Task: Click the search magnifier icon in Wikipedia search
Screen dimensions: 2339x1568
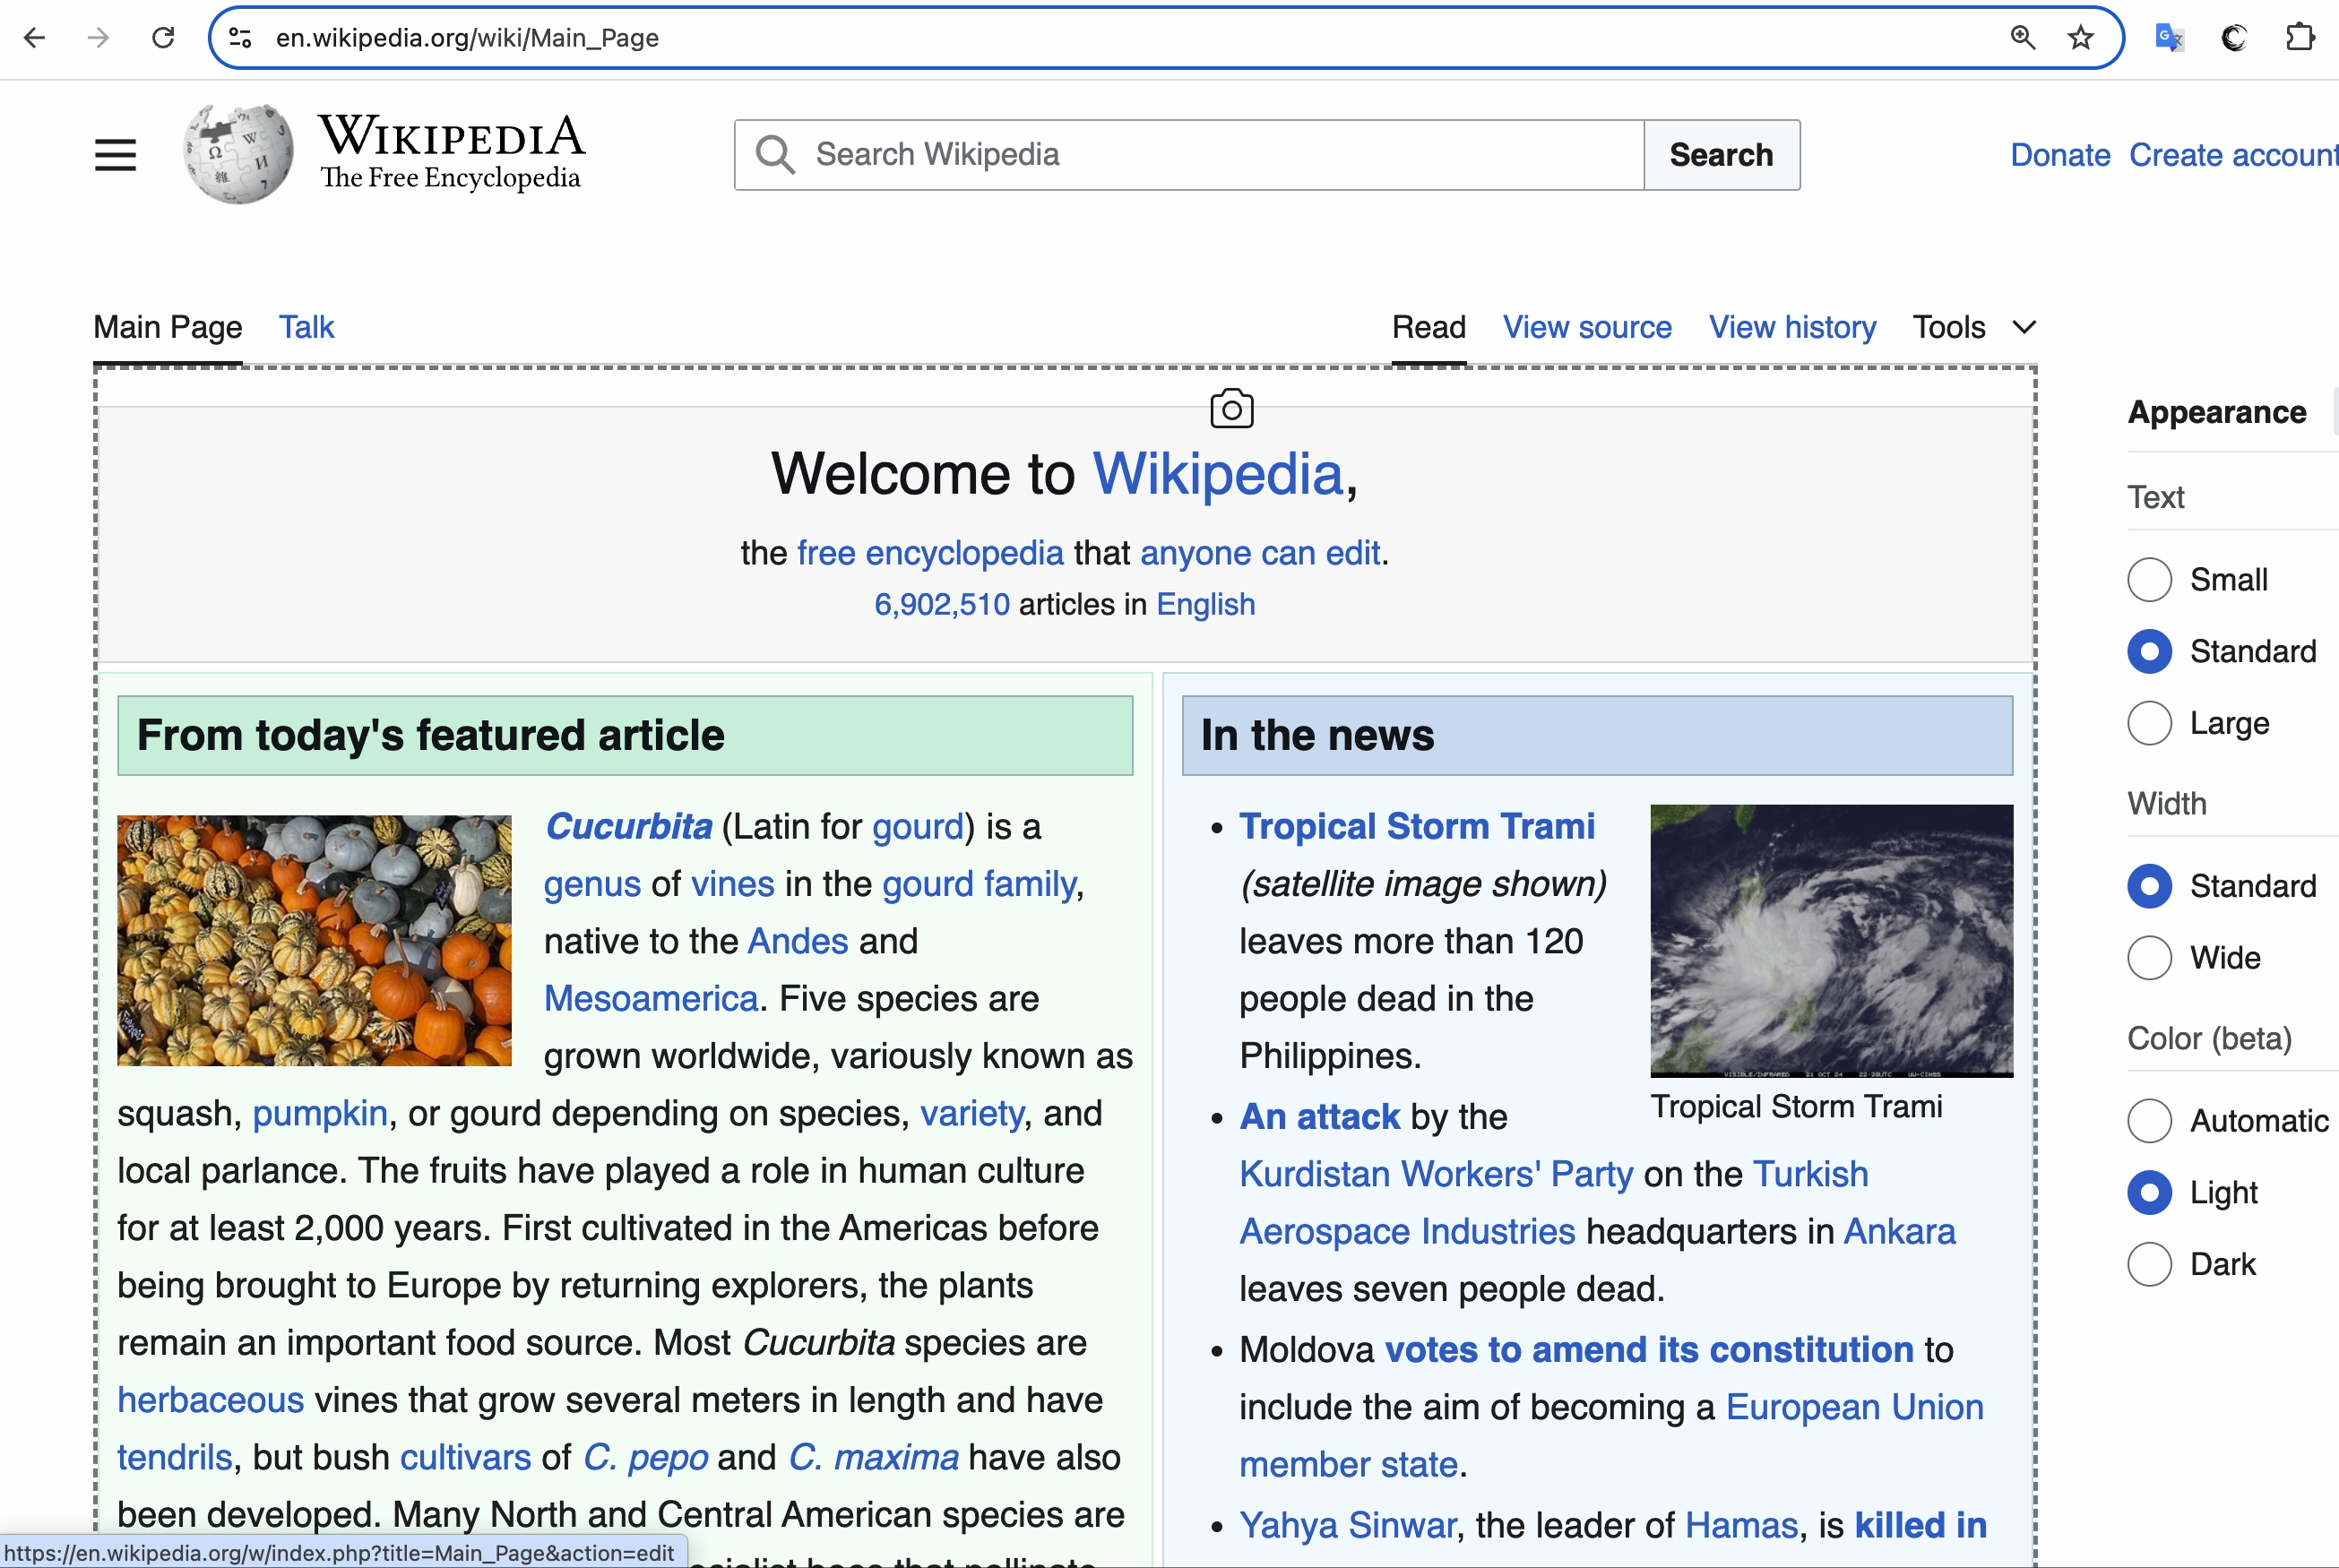Action: pyautogui.click(x=775, y=155)
